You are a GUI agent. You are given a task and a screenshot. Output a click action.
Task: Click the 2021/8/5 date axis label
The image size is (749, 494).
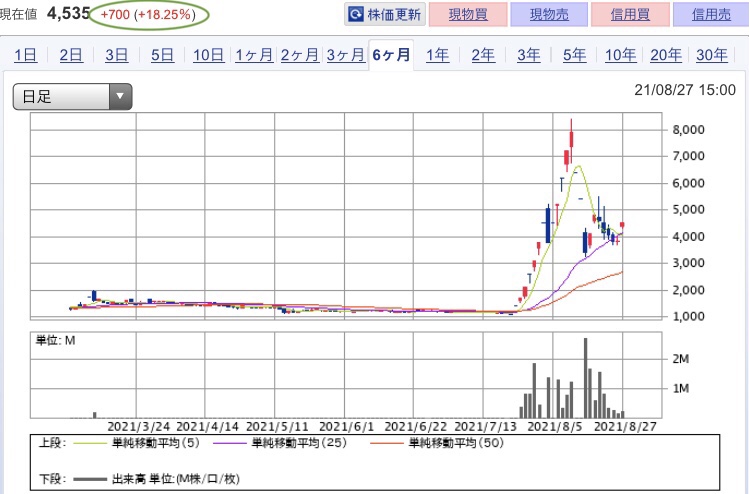click(555, 426)
